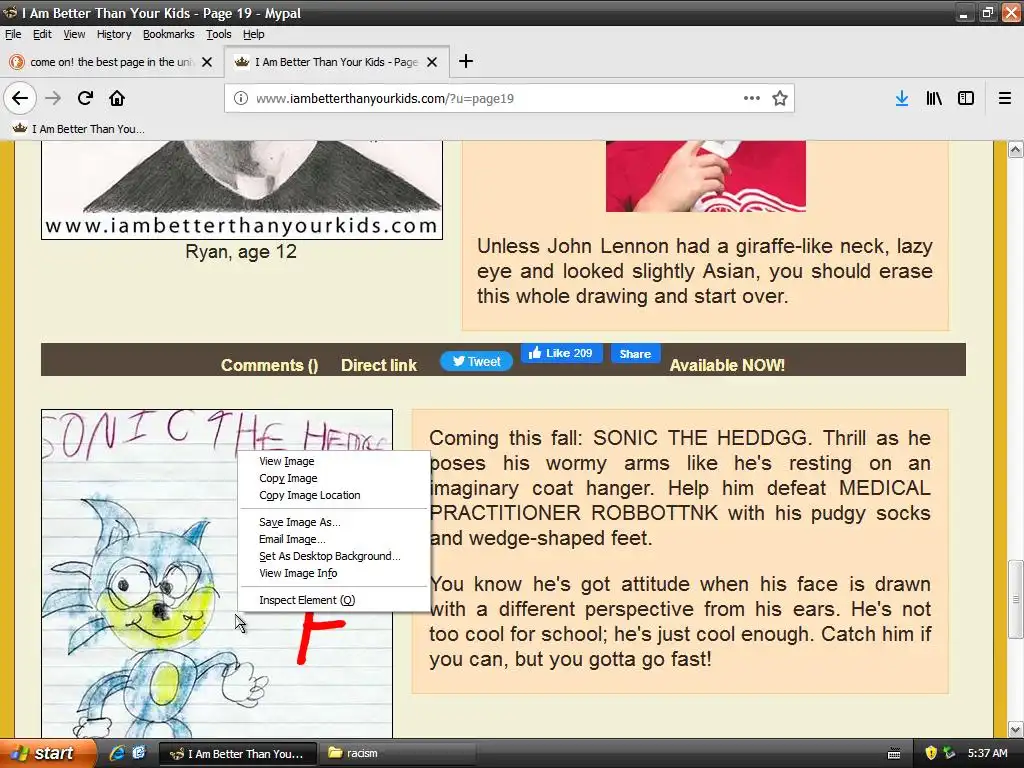This screenshot has height=768, width=1024.
Task: Open the Help menu
Action: click(x=253, y=34)
